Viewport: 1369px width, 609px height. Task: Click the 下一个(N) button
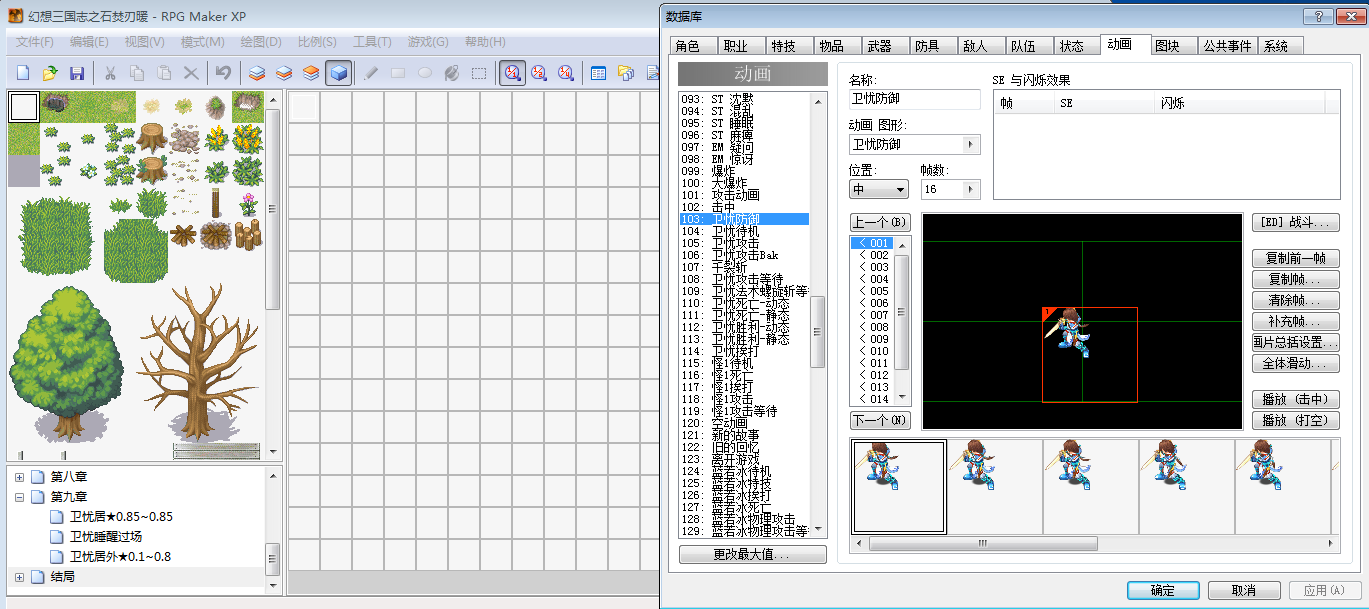(881, 420)
